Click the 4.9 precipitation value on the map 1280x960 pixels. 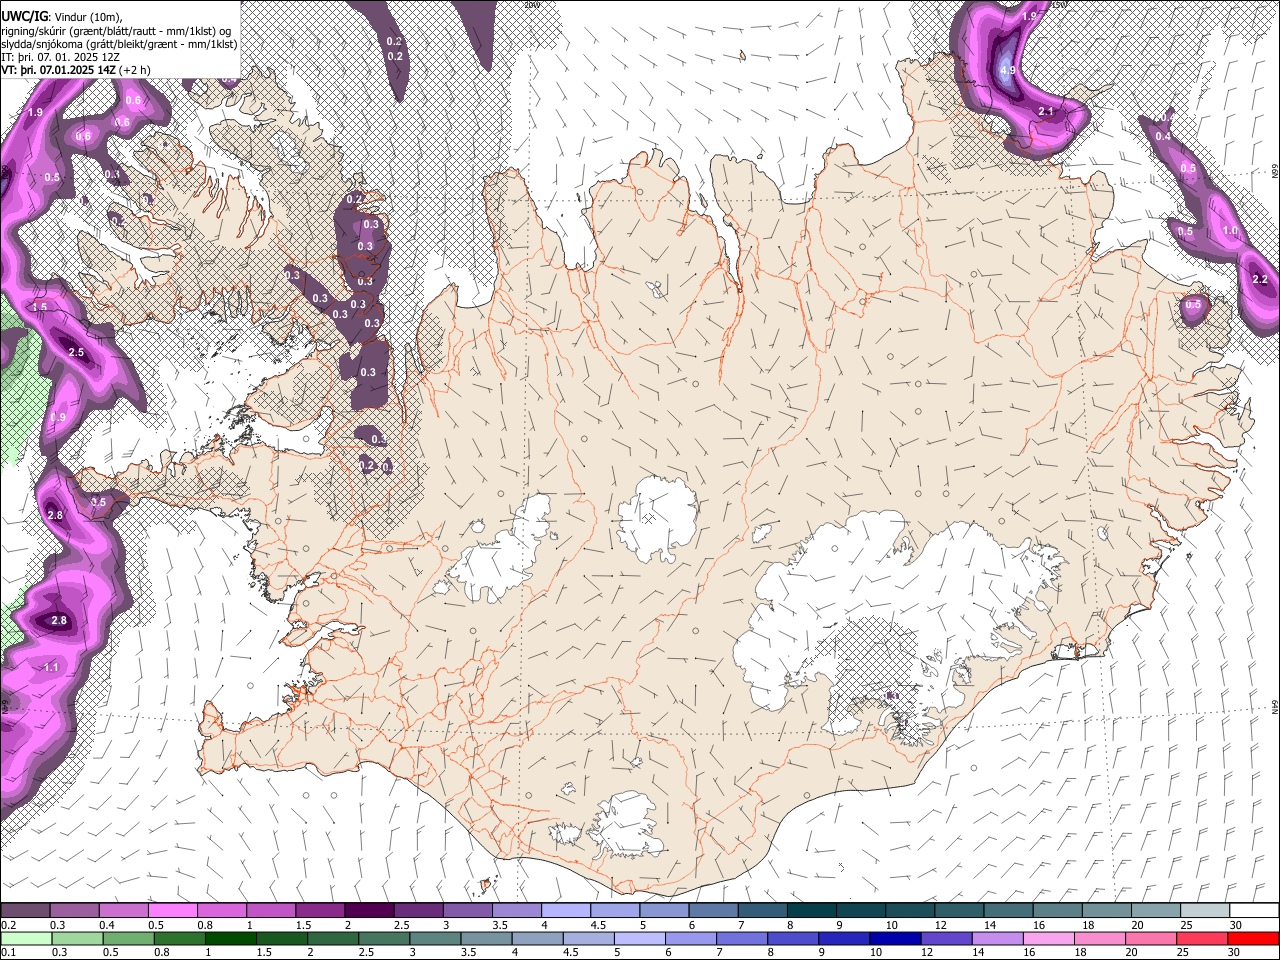tap(1007, 70)
